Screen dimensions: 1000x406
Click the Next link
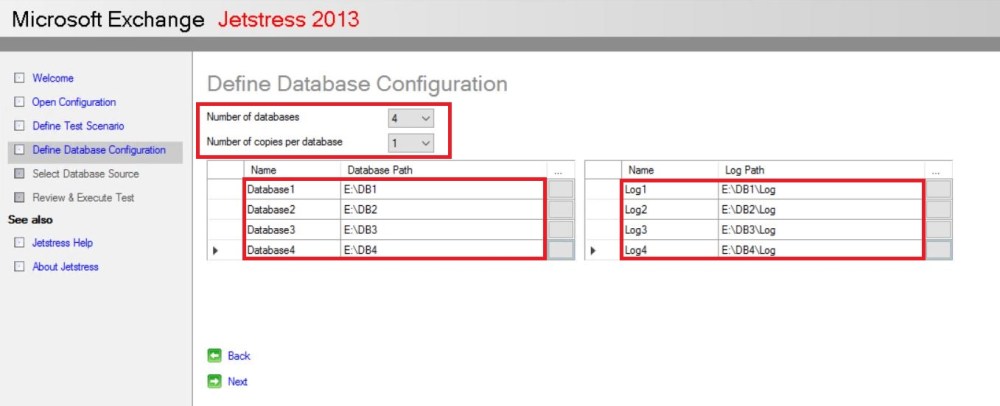coord(237,381)
